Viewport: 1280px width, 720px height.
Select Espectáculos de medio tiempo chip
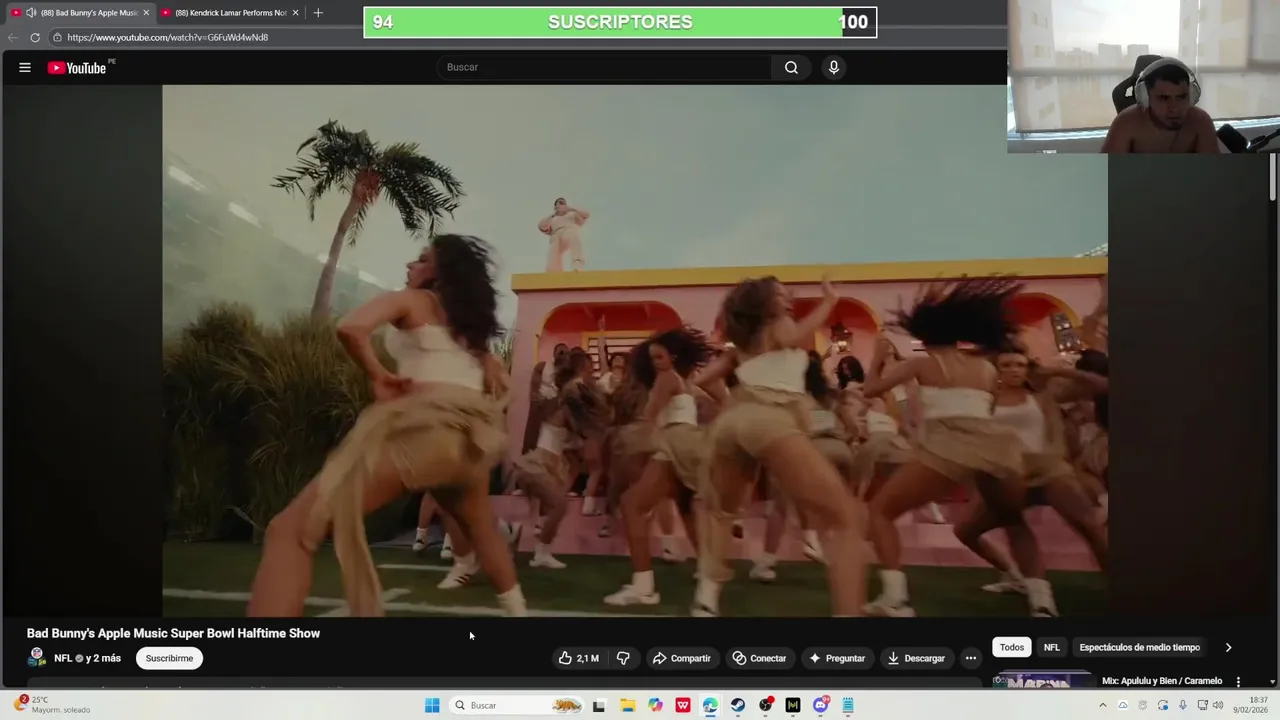coord(1139,647)
